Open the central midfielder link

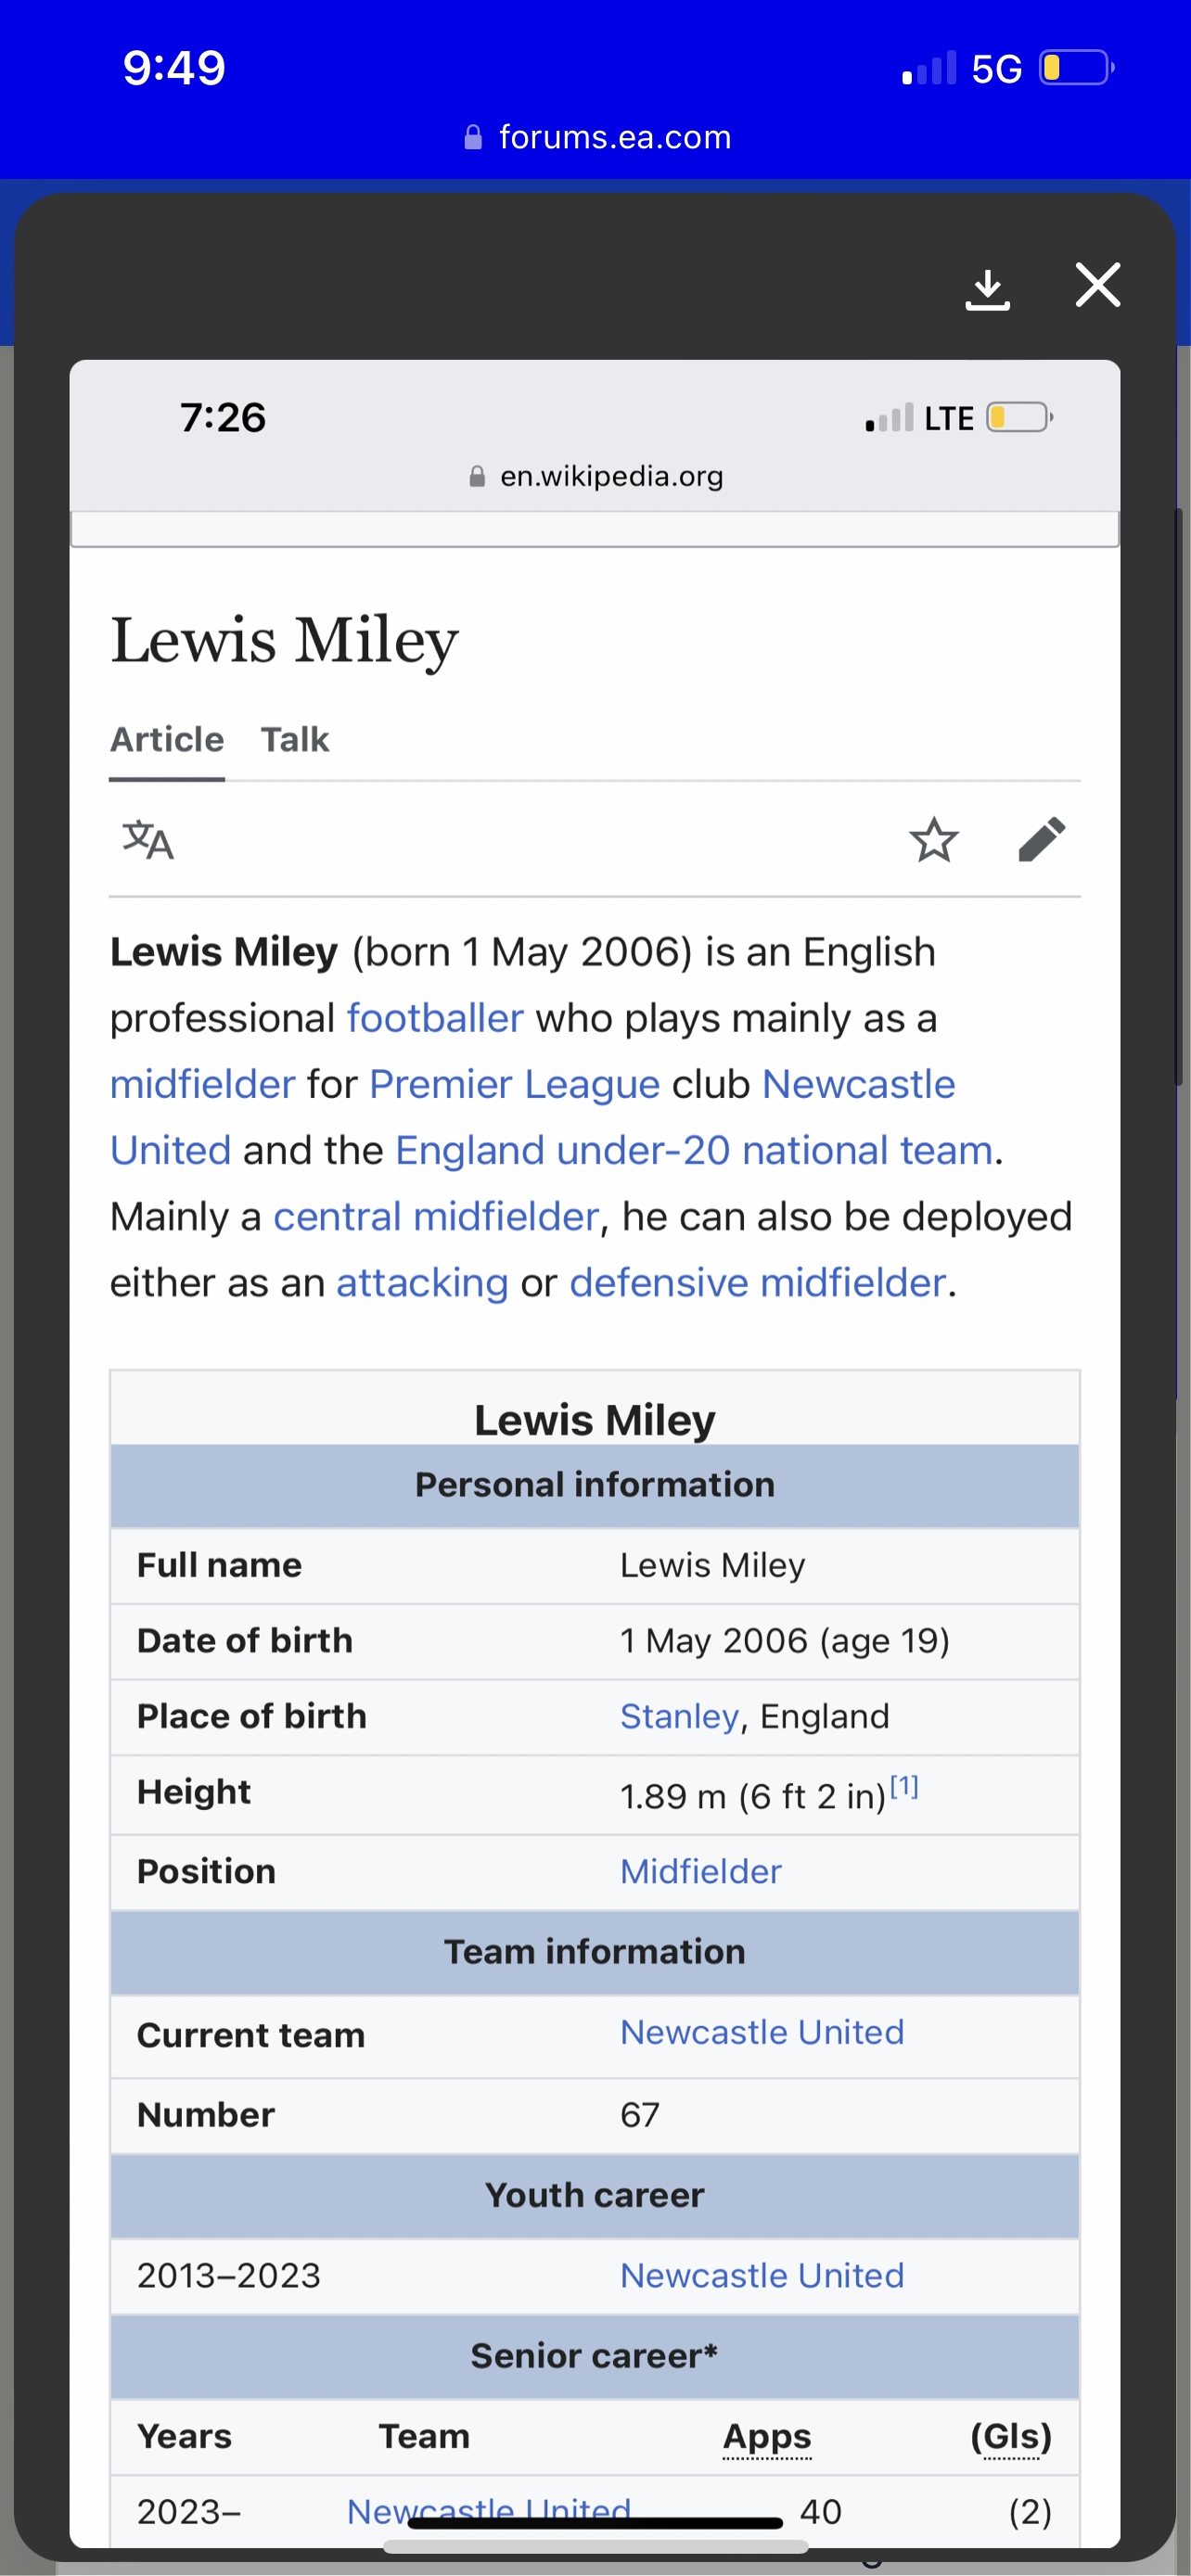click(x=436, y=1216)
